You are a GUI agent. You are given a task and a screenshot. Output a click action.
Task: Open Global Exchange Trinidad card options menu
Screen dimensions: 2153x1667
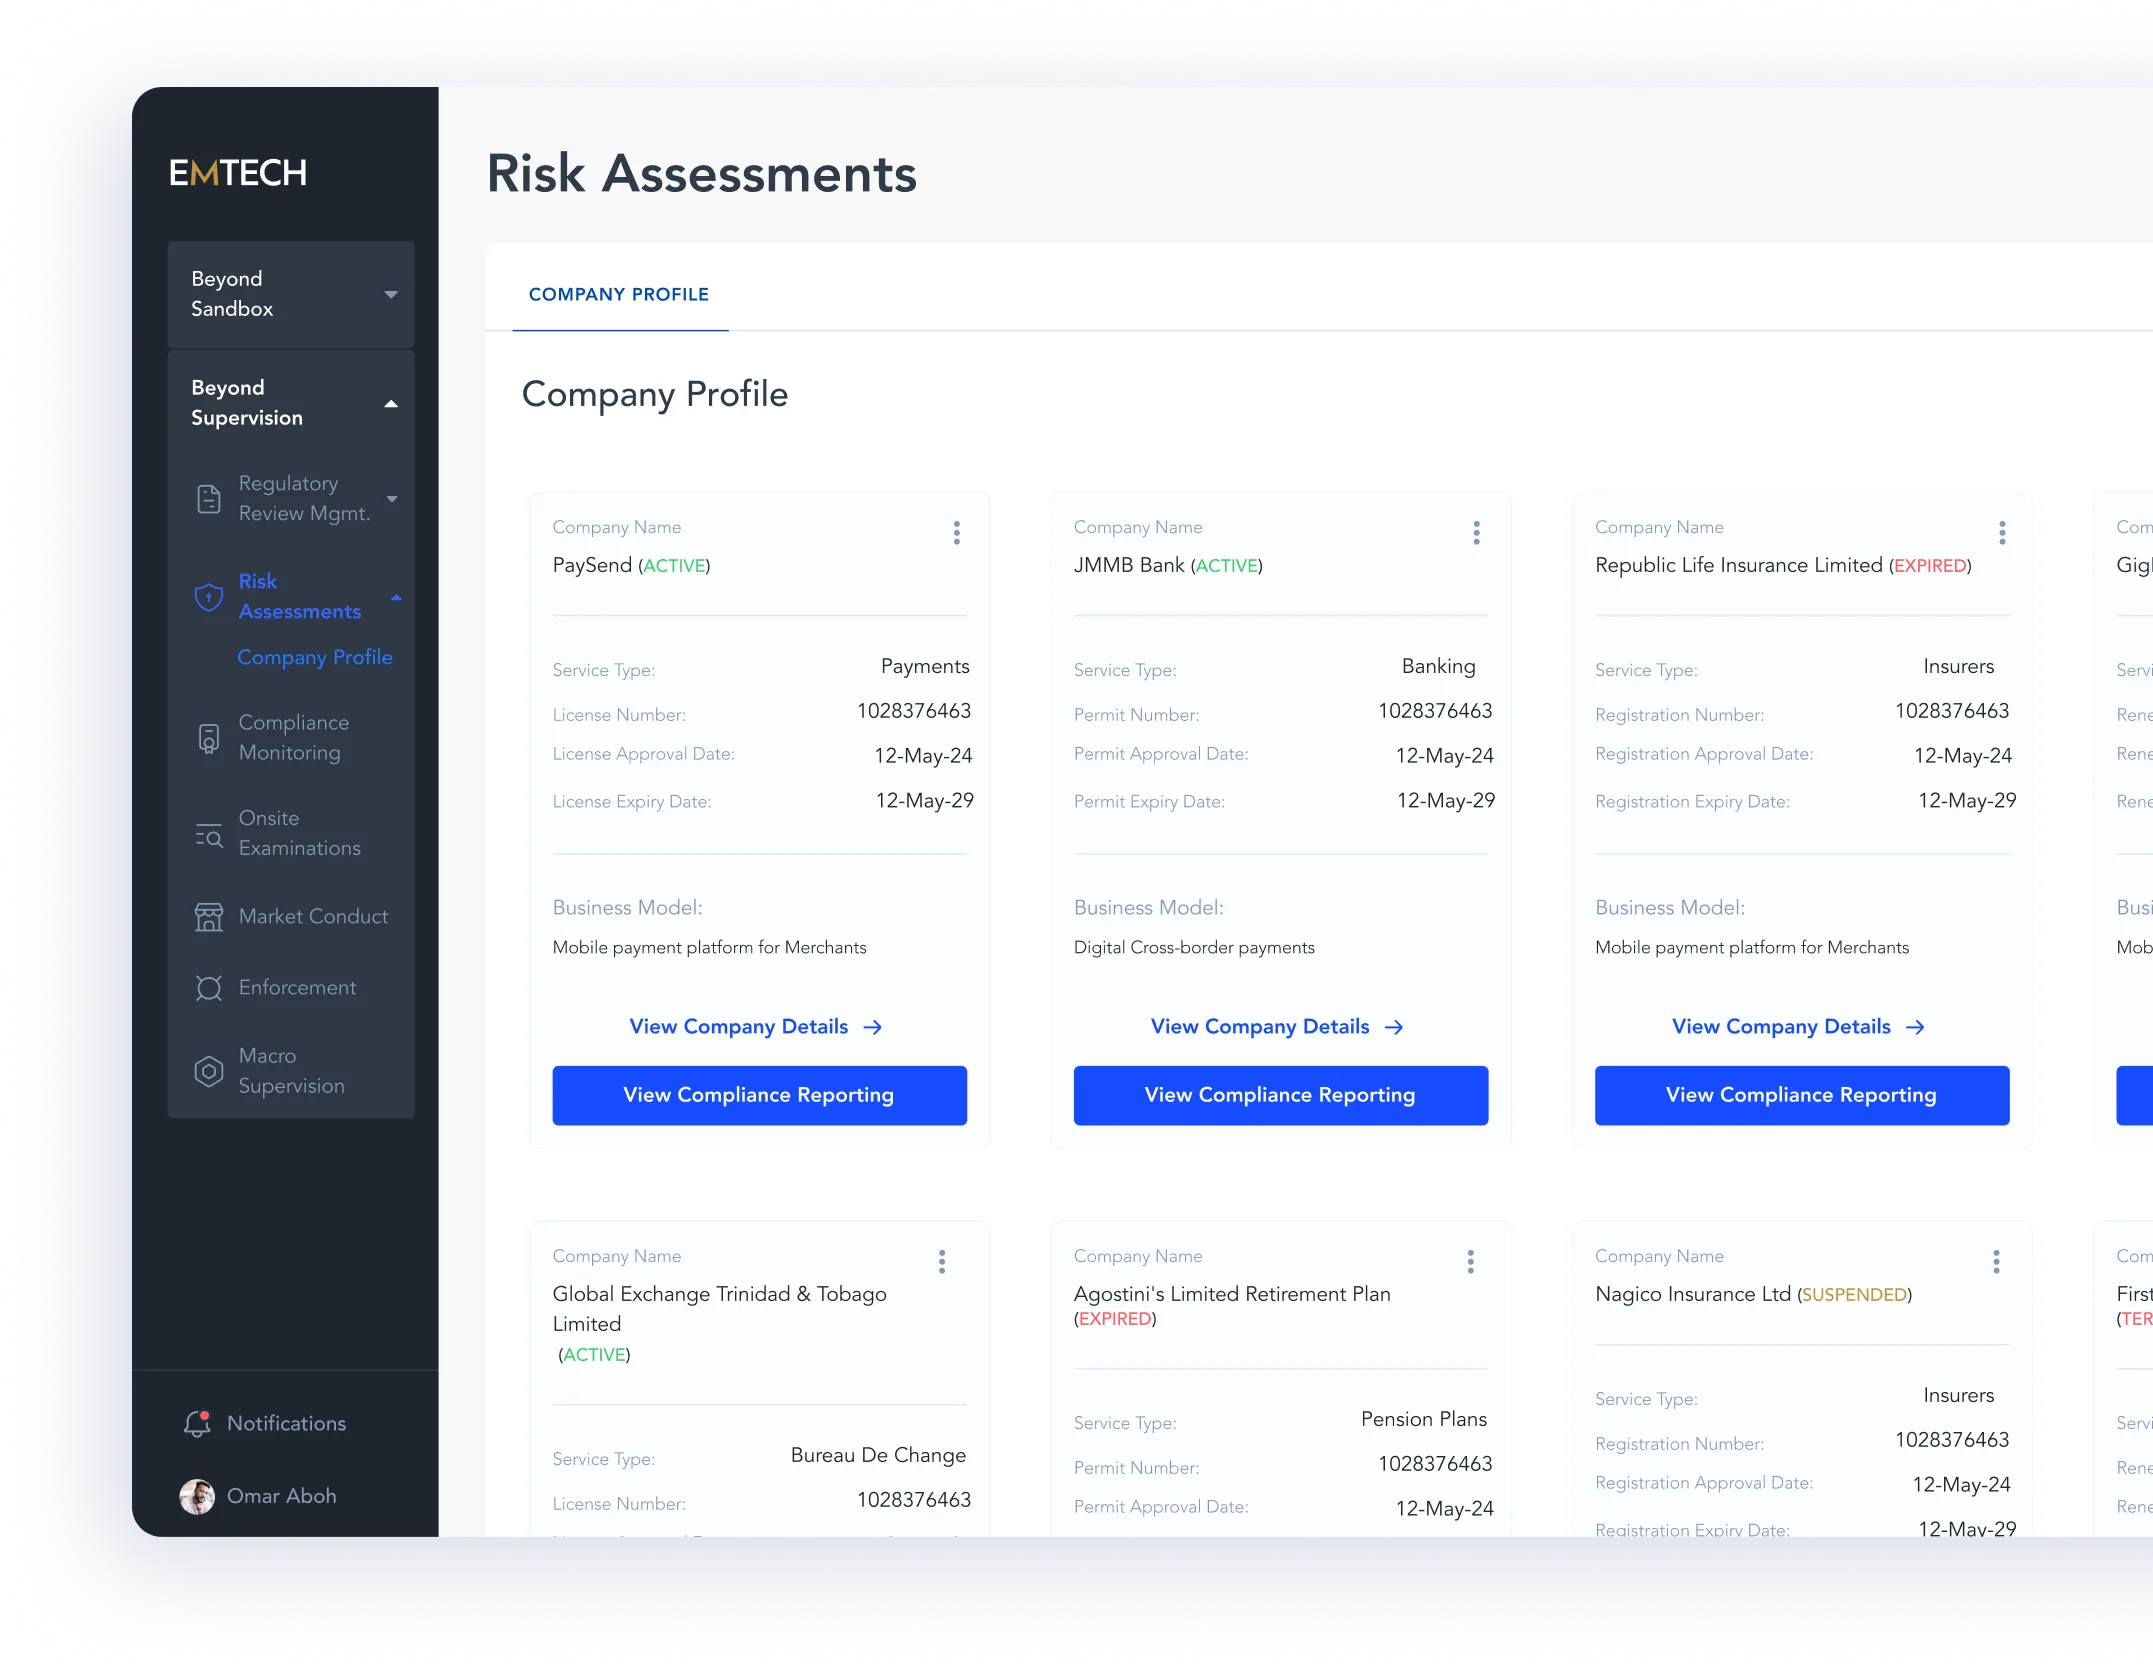(x=942, y=1262)
